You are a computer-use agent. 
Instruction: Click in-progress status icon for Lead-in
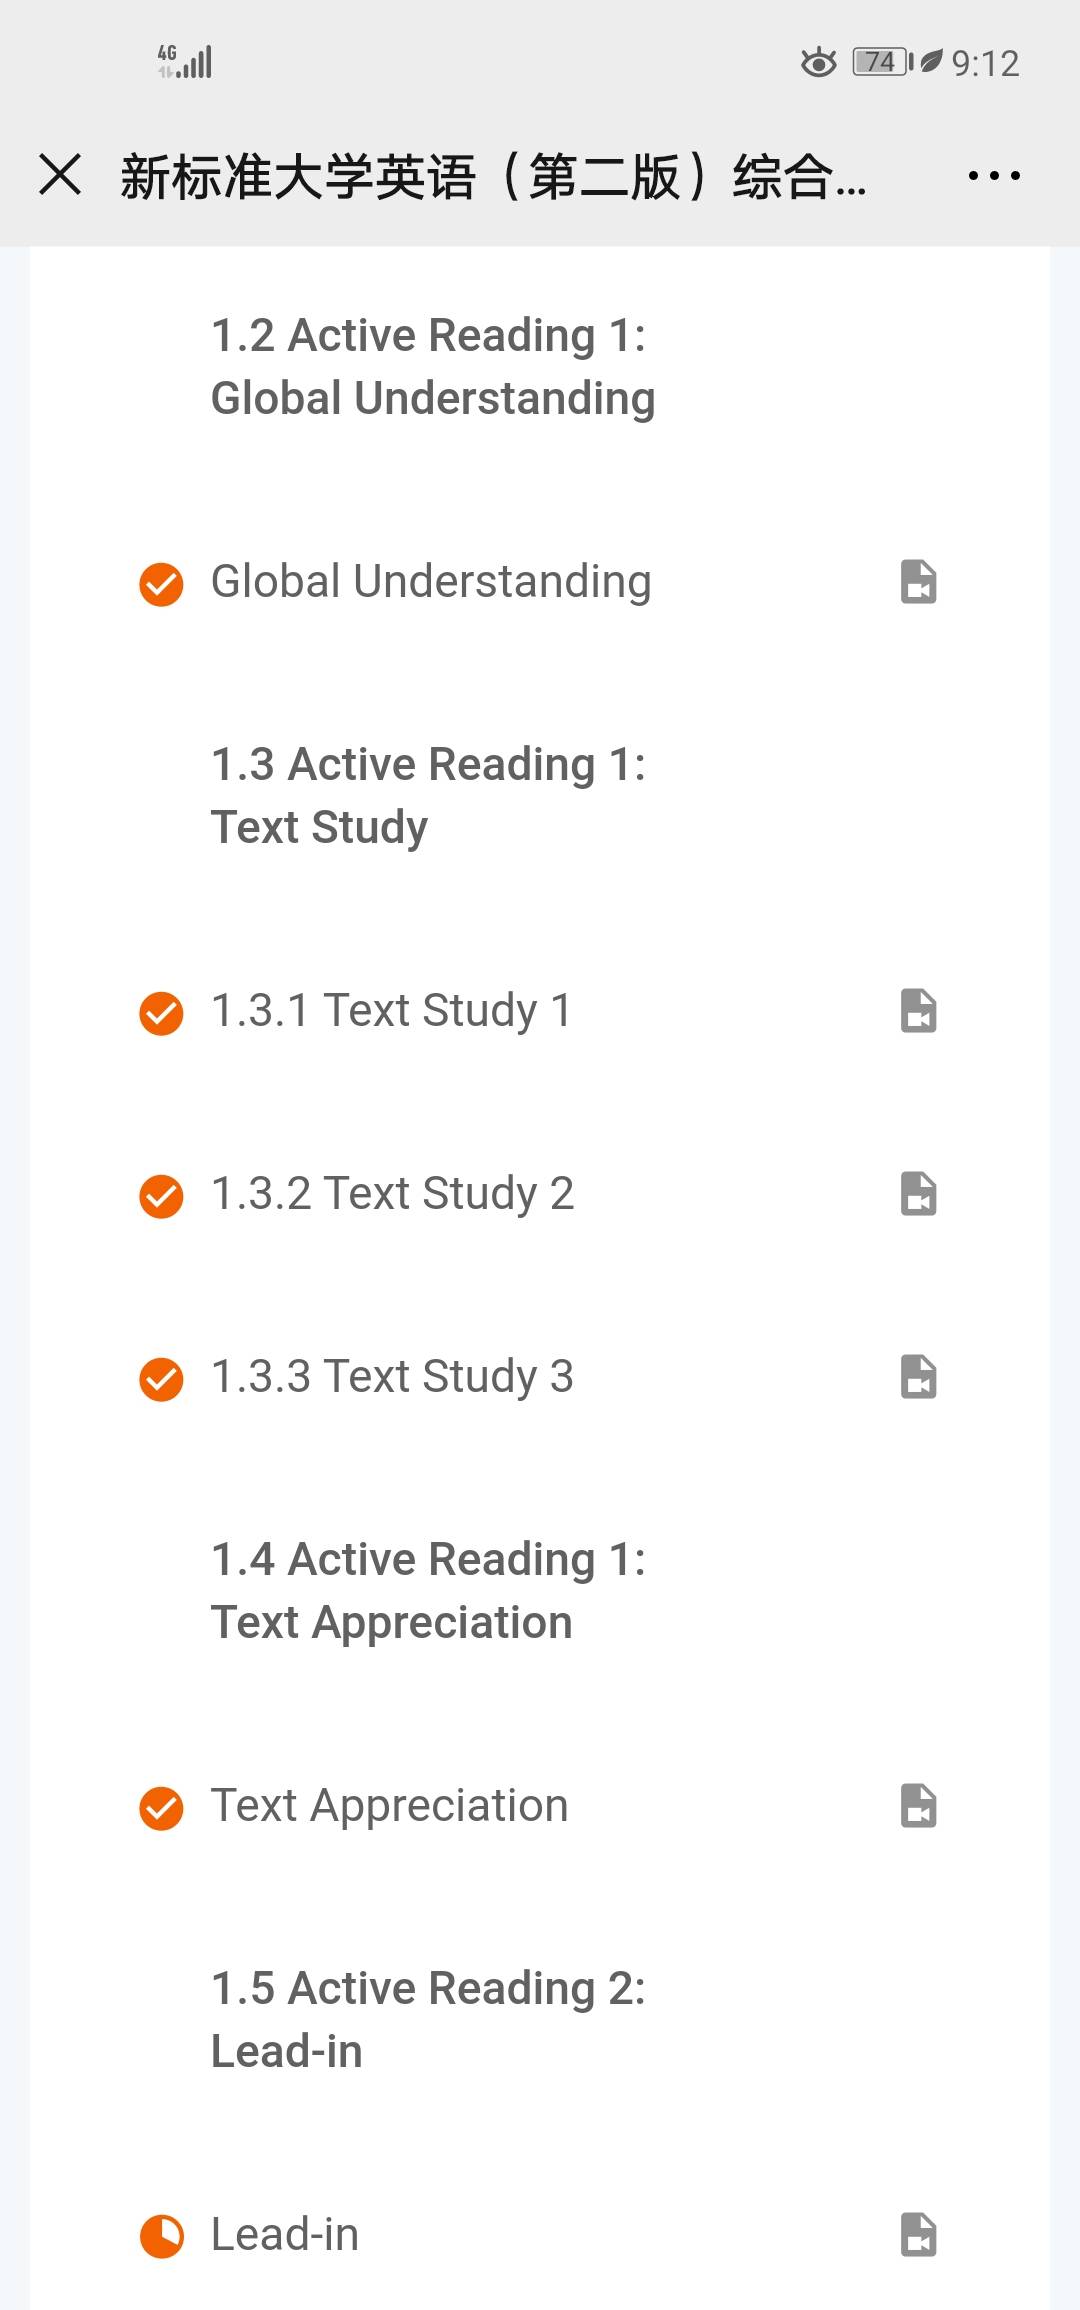(161, 2237)
